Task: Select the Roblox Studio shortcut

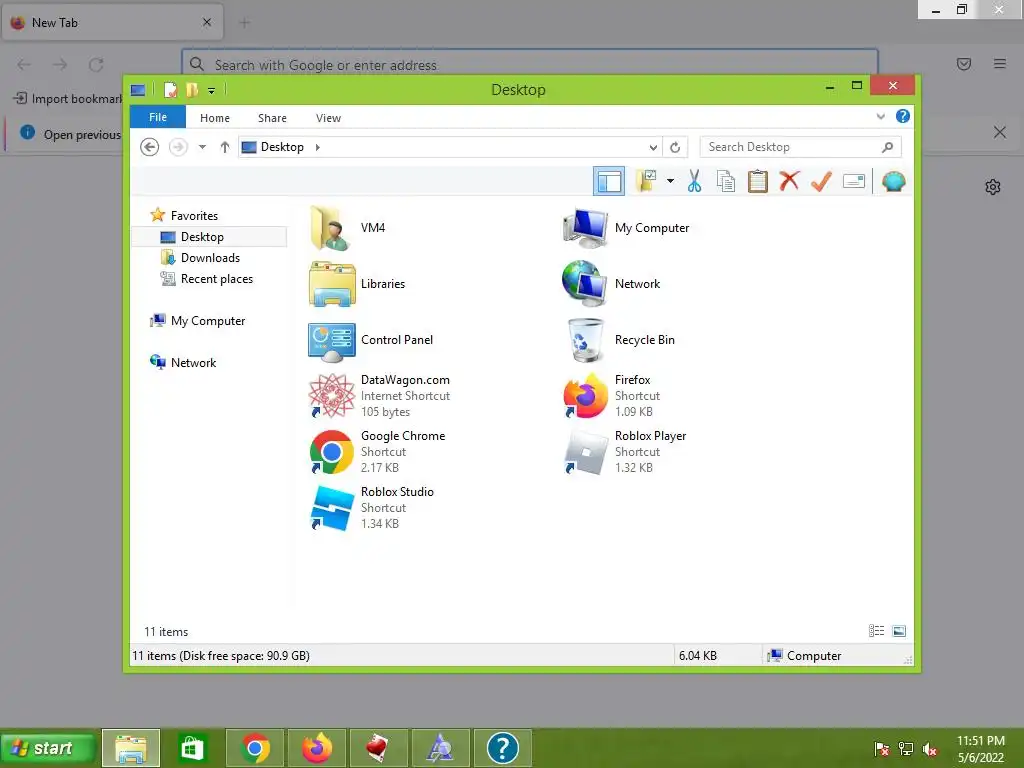Action: [372, 507]
